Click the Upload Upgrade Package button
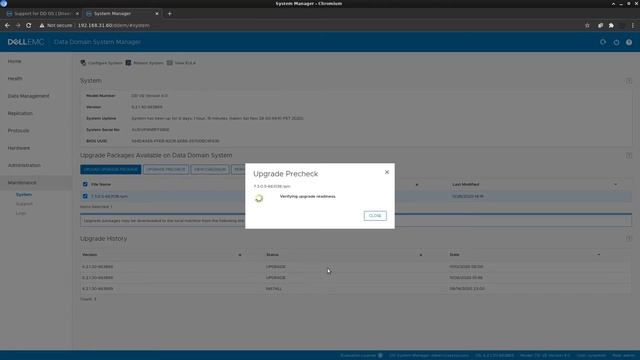This screenshot has width=640, height=360. click(111, 169)
